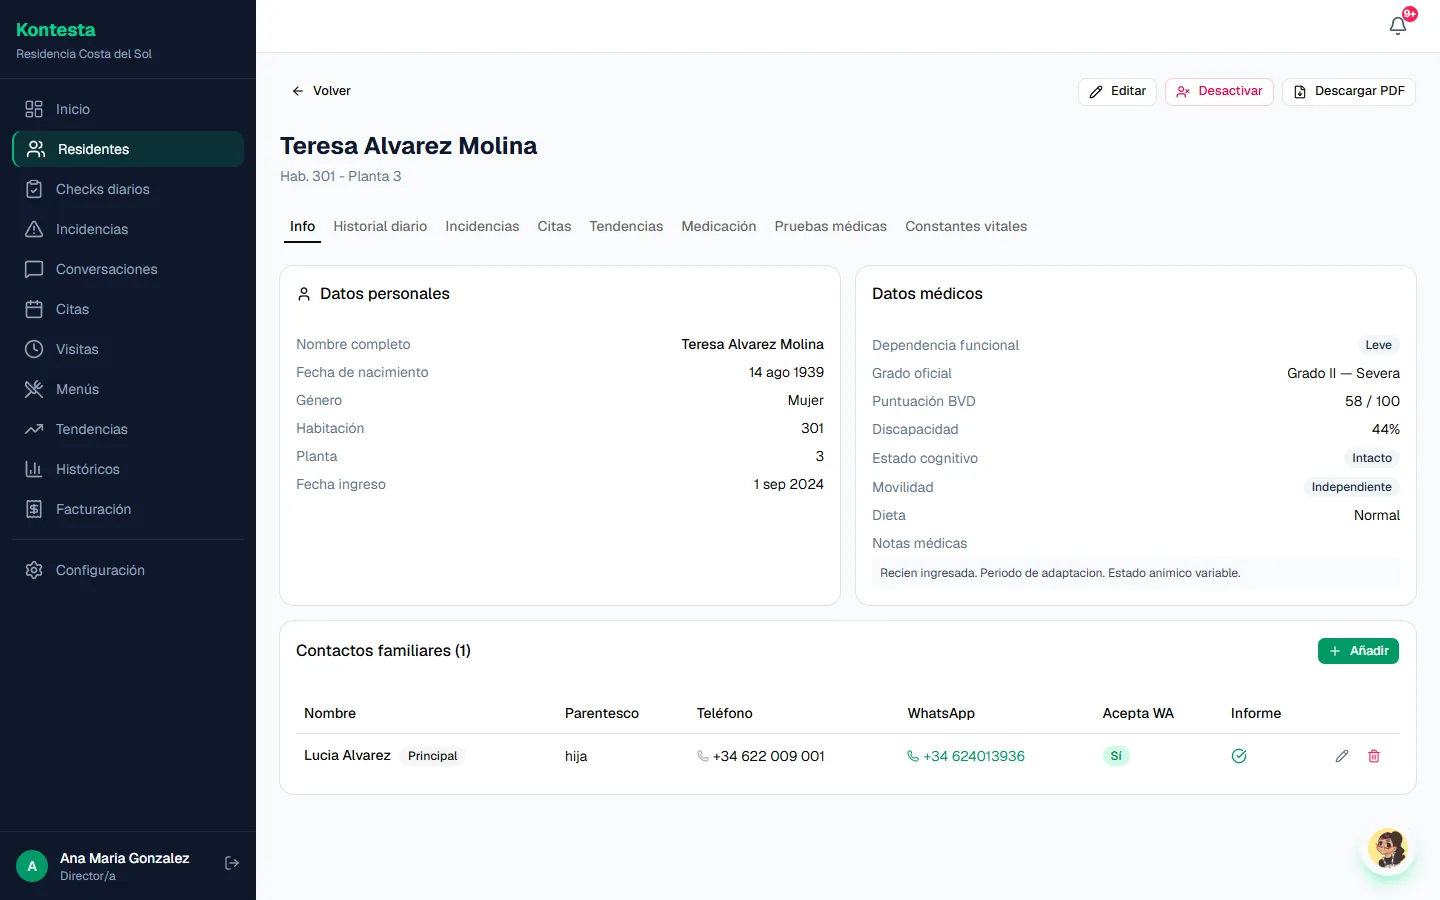Call the phone number +34 622 009 001
1440x900 pixels.
pyautogui.click(x=761, y=756)
